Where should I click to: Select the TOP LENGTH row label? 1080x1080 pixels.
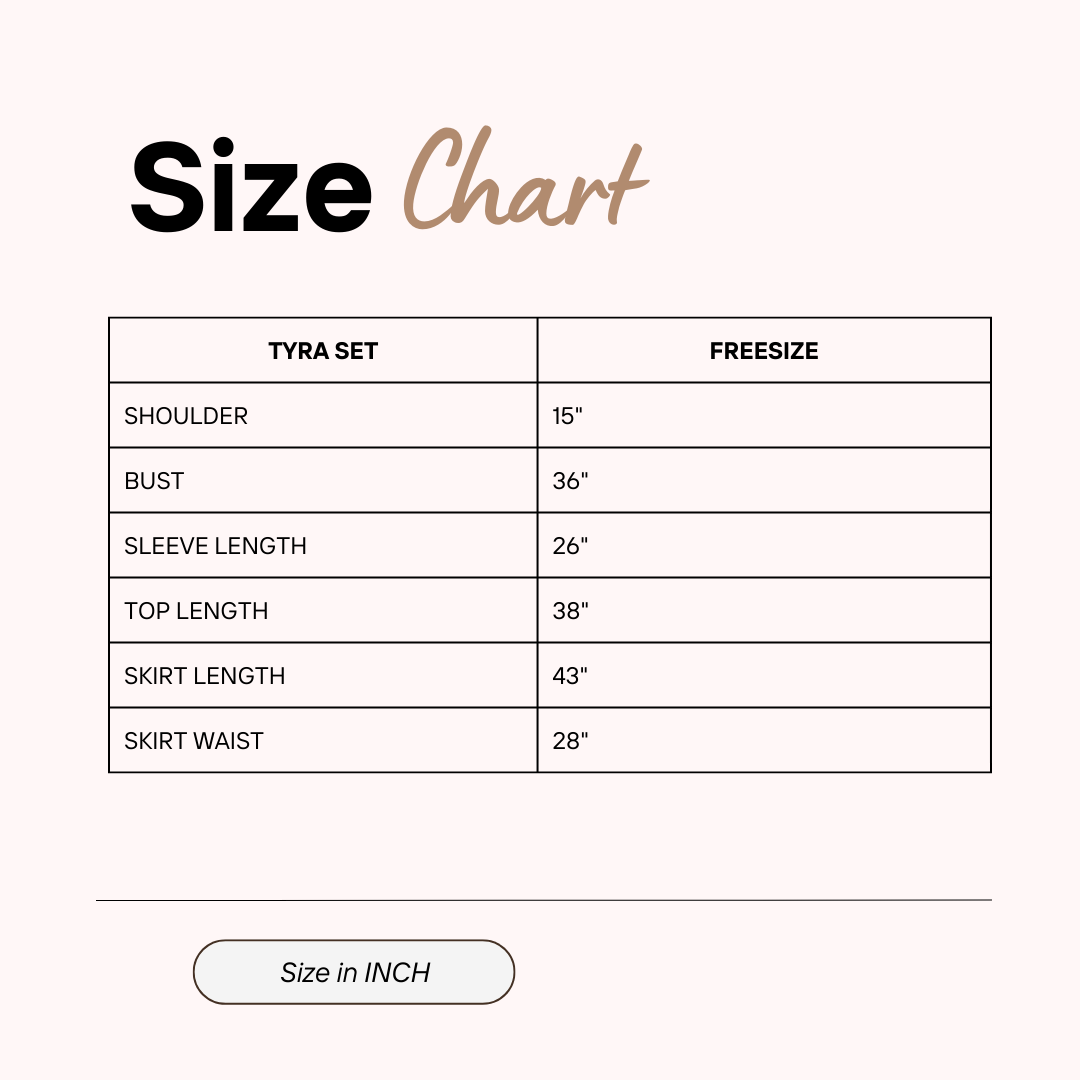[x=196, y=611]
